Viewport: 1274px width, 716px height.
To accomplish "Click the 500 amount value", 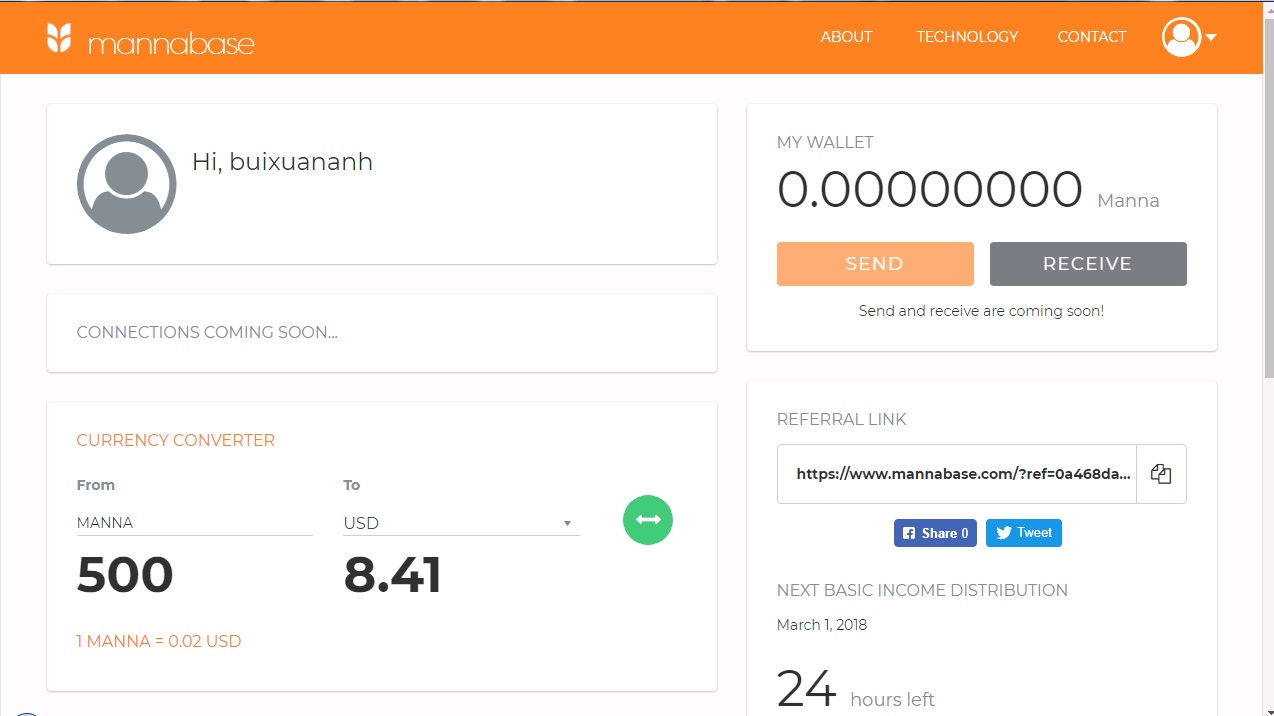I will point(125,575).
